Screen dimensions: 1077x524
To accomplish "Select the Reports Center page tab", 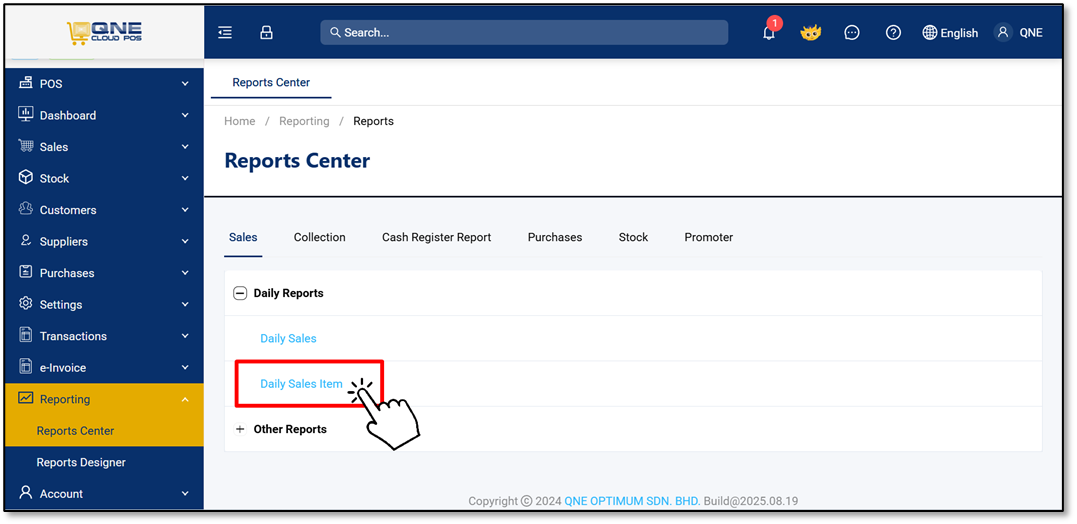I will [x=271, y=82].
